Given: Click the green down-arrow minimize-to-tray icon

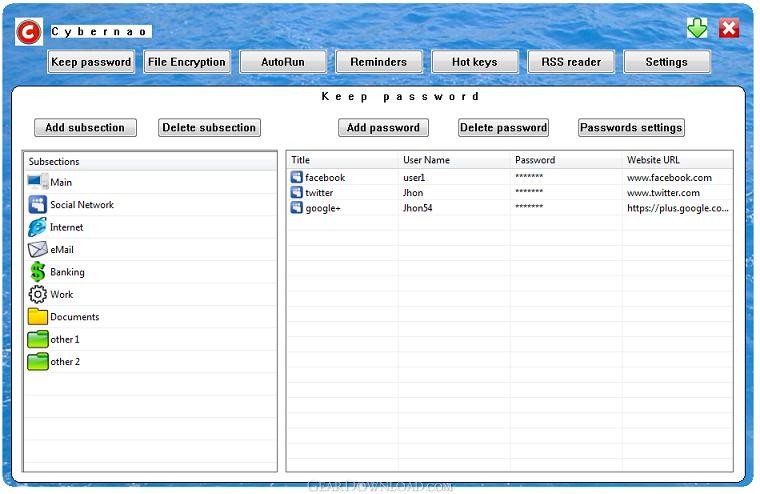Looking at the screenshot, I should [x=697, y=28].
